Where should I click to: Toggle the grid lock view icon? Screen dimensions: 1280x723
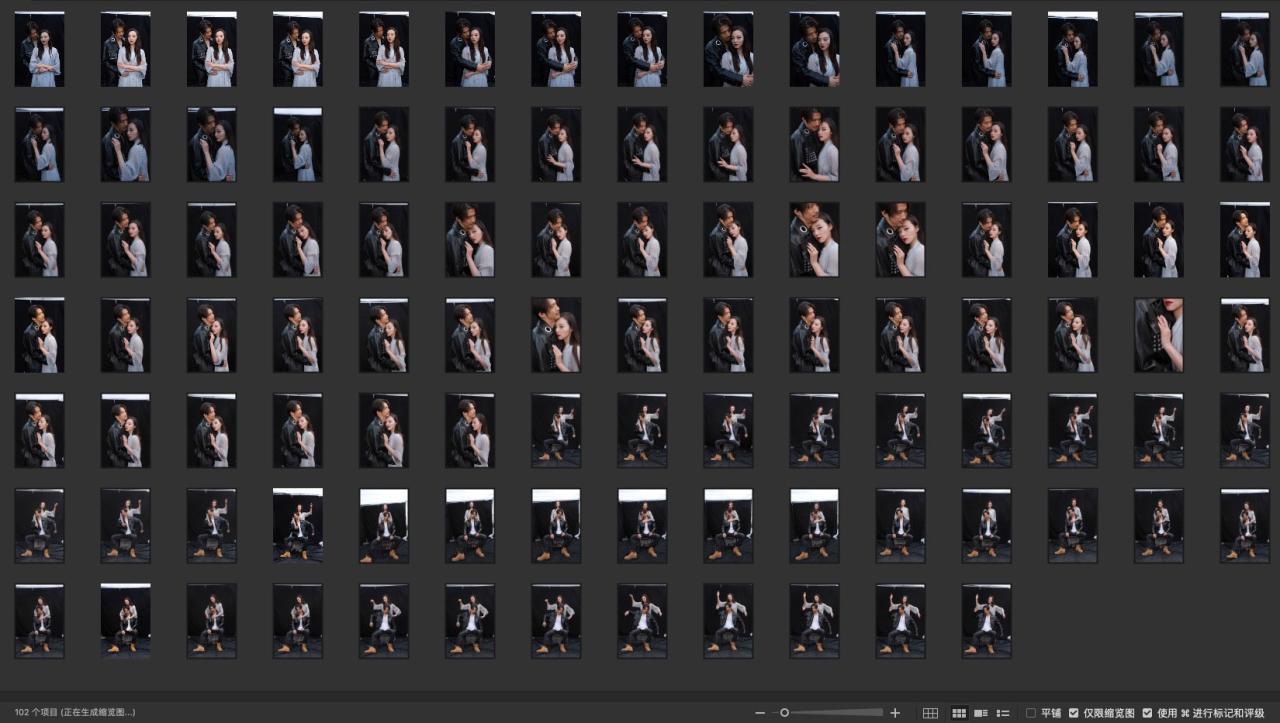pyautogui.click(x=930, y=713)
